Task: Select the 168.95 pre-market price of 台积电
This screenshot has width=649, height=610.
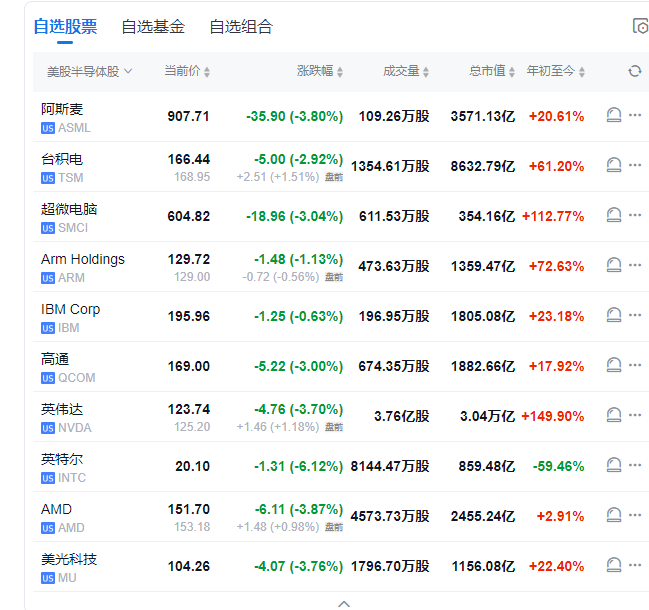Action: click(x=192, y=177)
